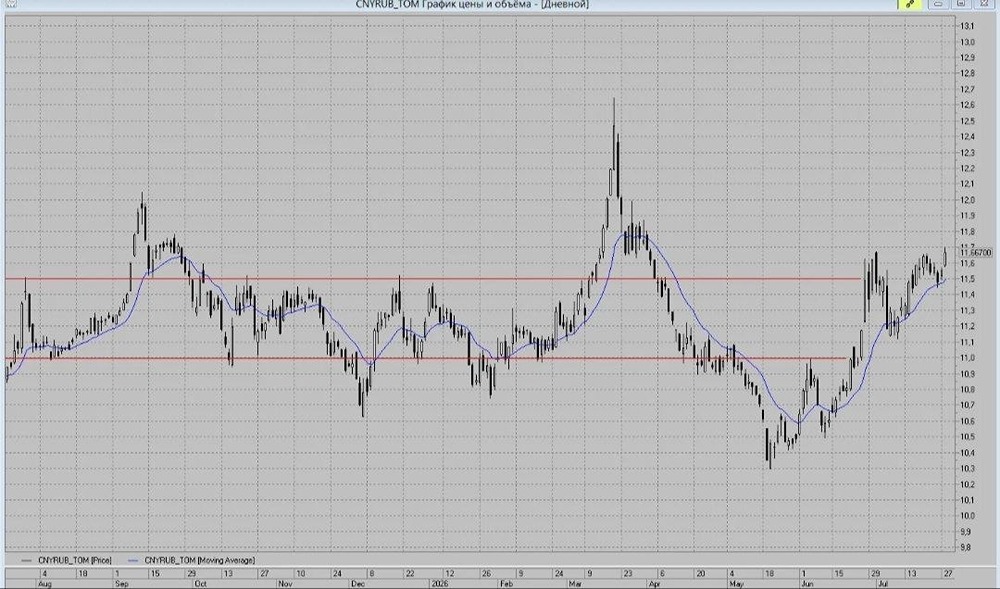Viewport: 1000px width, 589px height.
Task: Click the Aug month label on time axis
Action: click(x=45, y=583)
